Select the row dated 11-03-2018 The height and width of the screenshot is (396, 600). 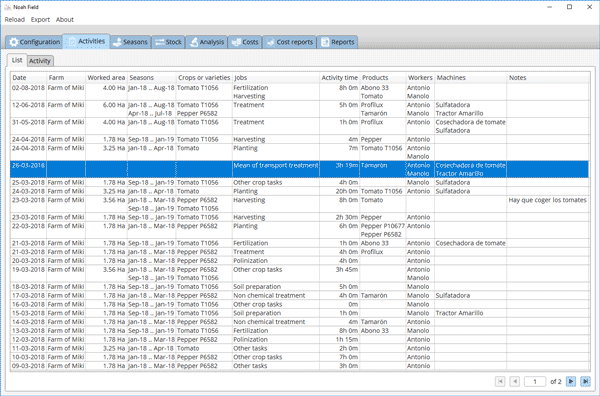[x=300, y=348]
